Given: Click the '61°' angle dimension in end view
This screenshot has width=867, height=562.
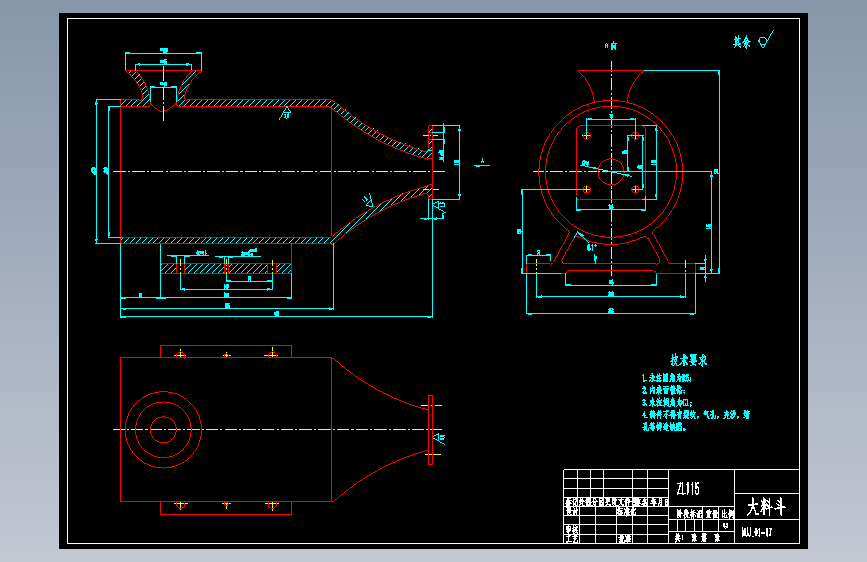Looking at the screenshot, I should click(x=591, y=248).
